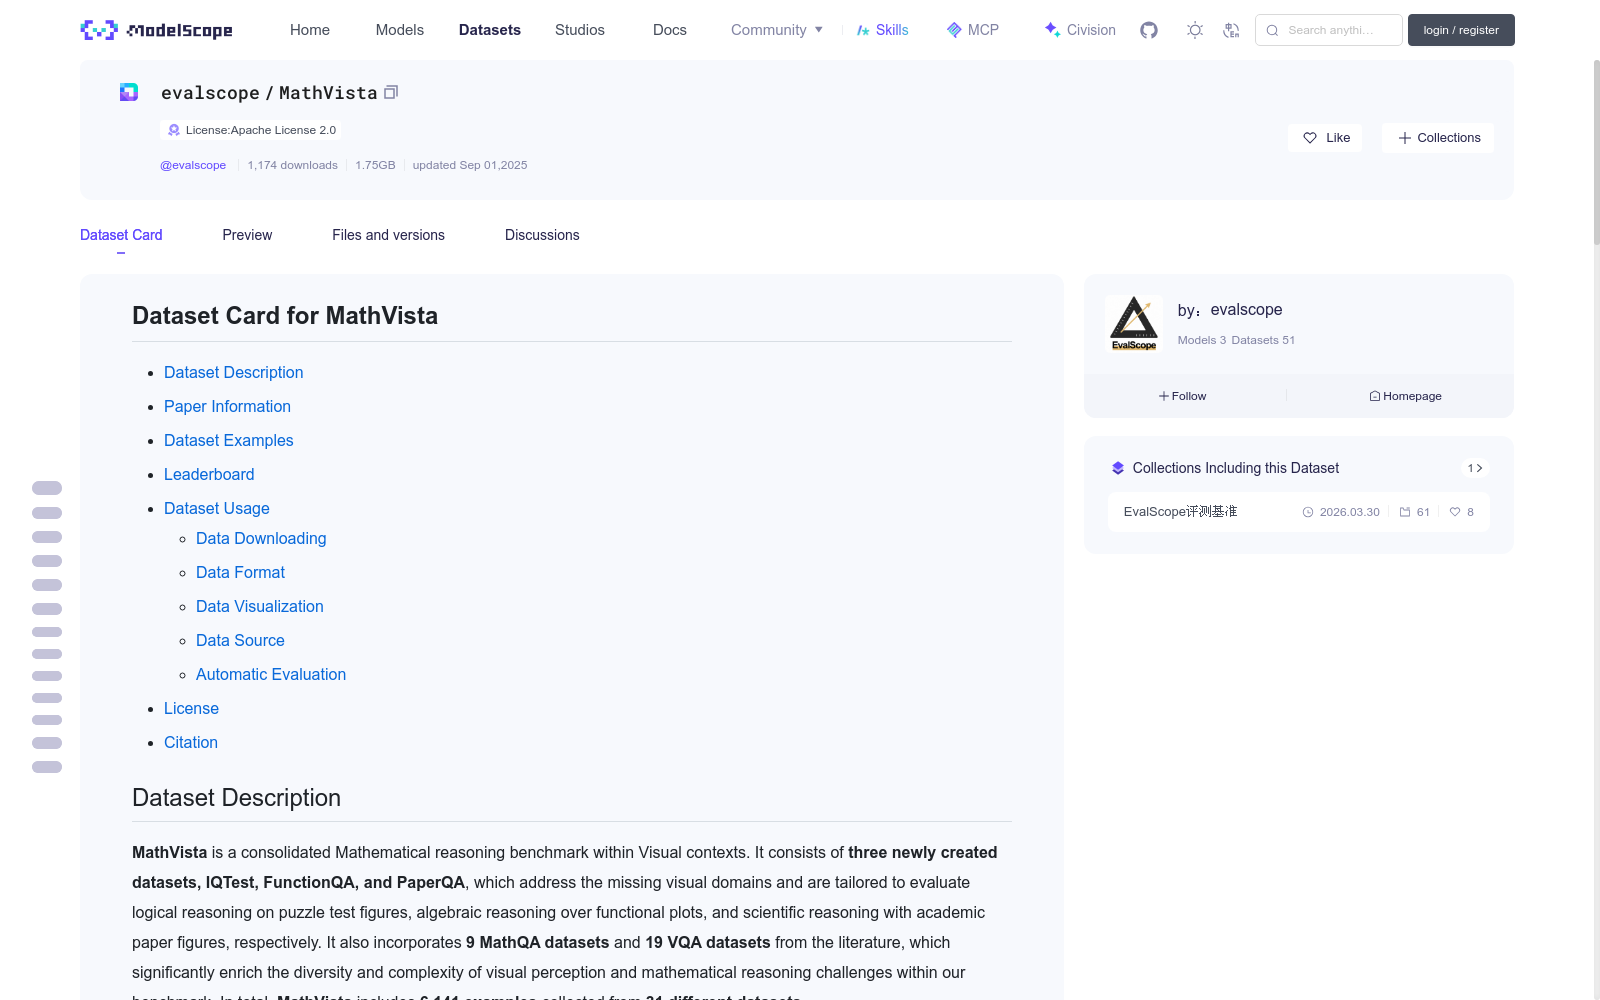Switch language with the translate icon
The image size is (1600, 1000).
coord(1231,30)
